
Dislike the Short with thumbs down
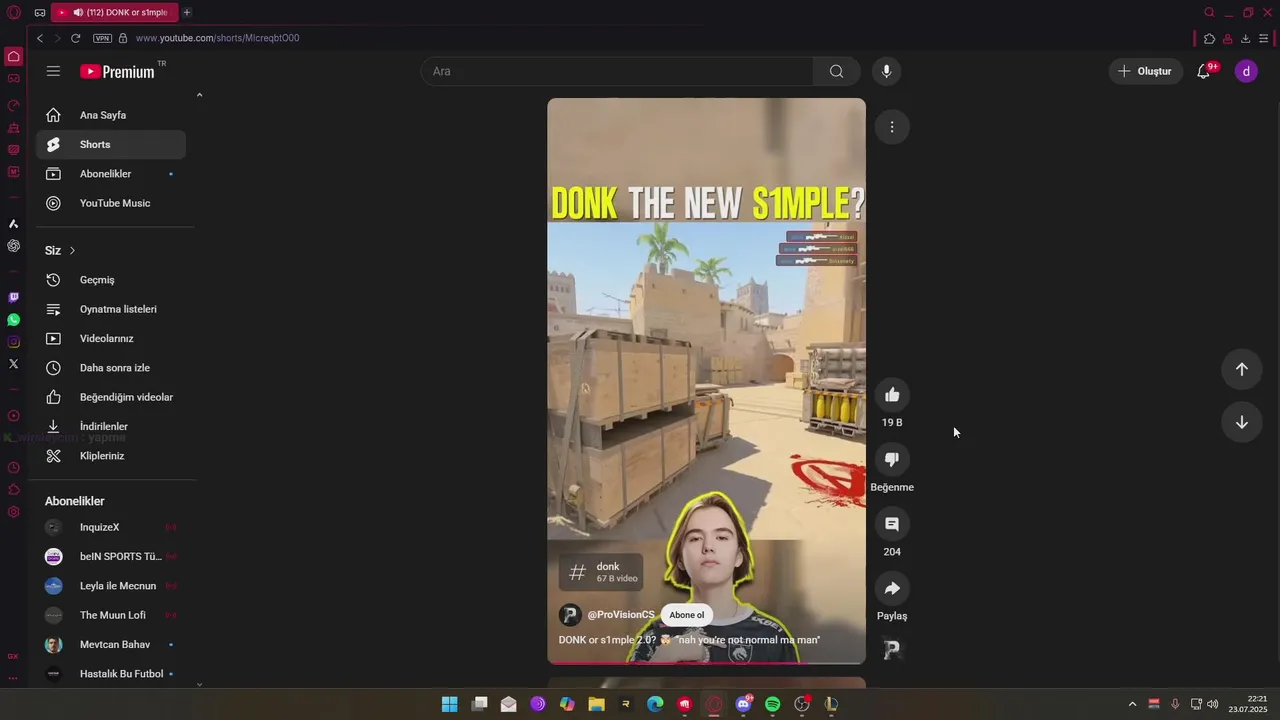pyautogui.click(x=892, y=459)
